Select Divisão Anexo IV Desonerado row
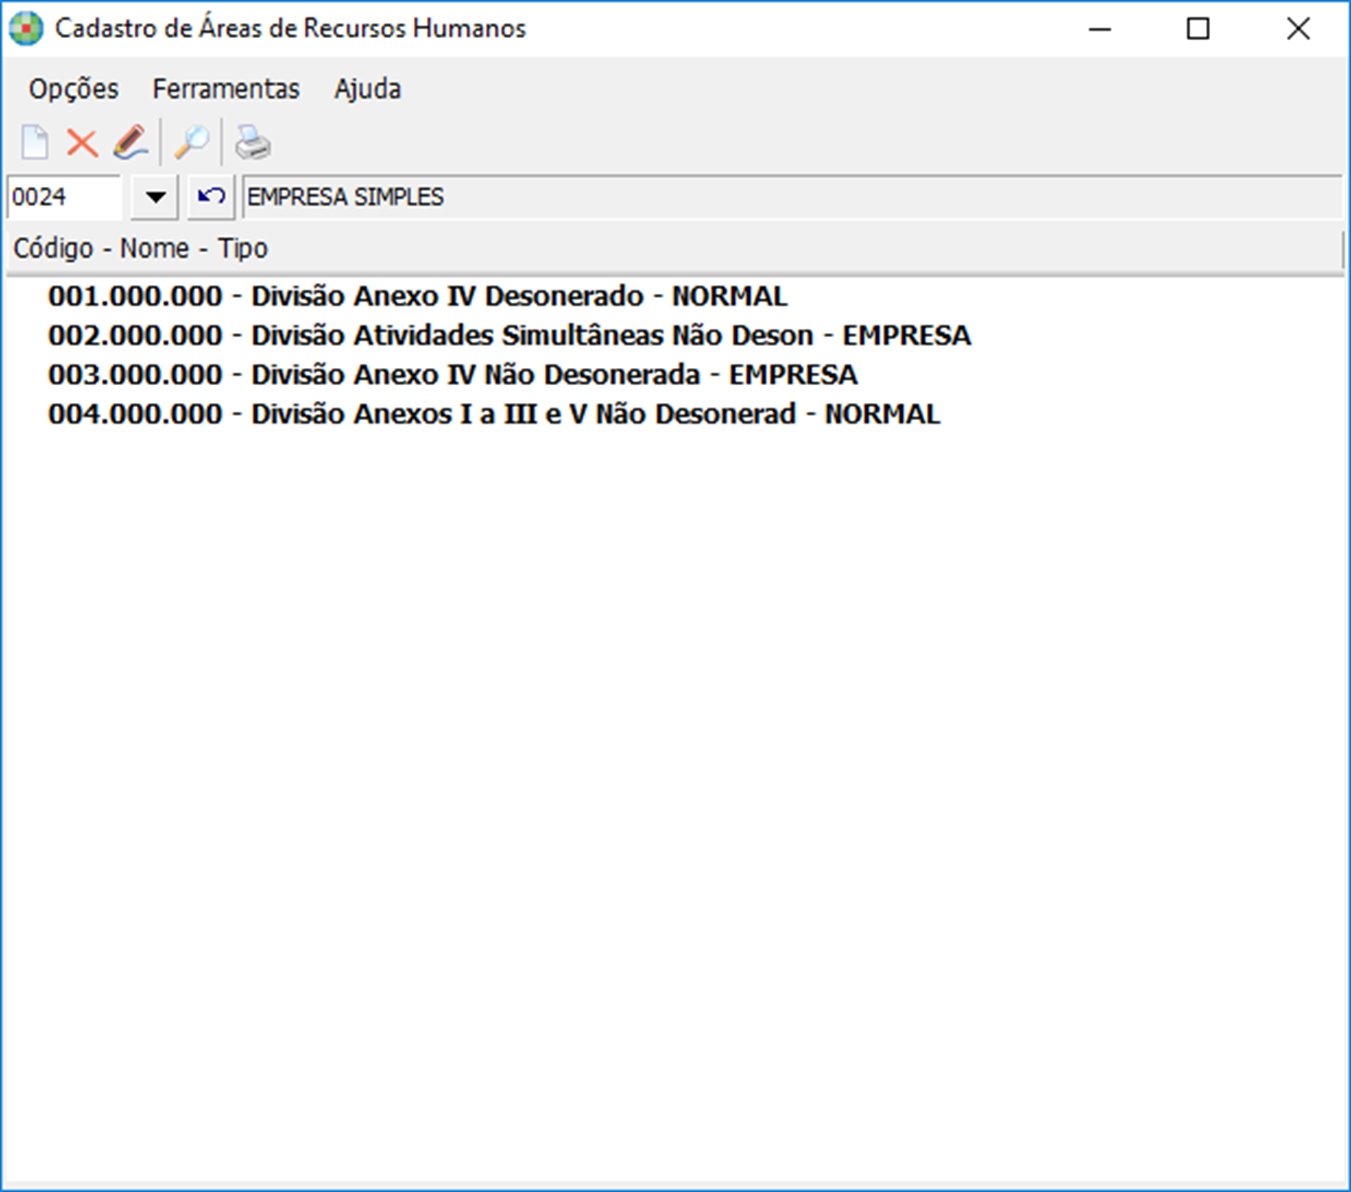Screen dimensions: 1351x1192 [417, 296]
